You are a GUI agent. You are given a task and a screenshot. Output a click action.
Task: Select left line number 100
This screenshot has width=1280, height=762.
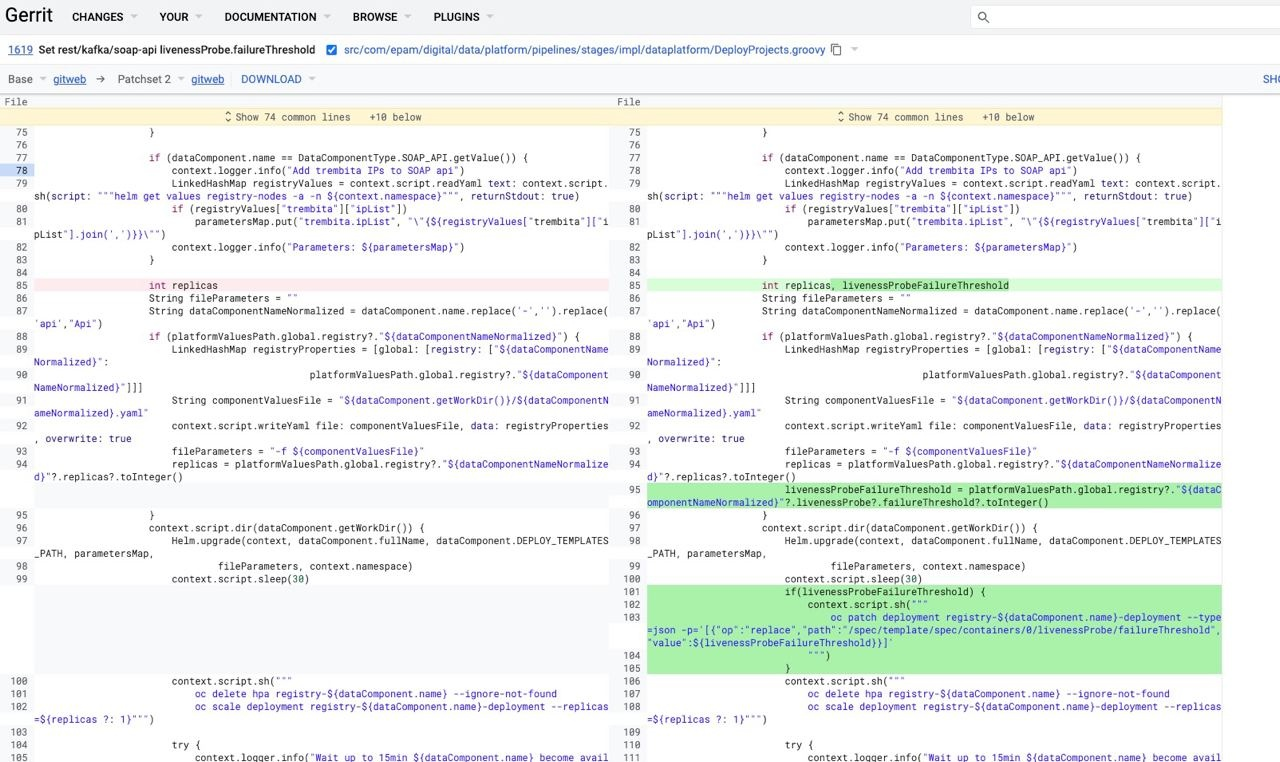18,681
